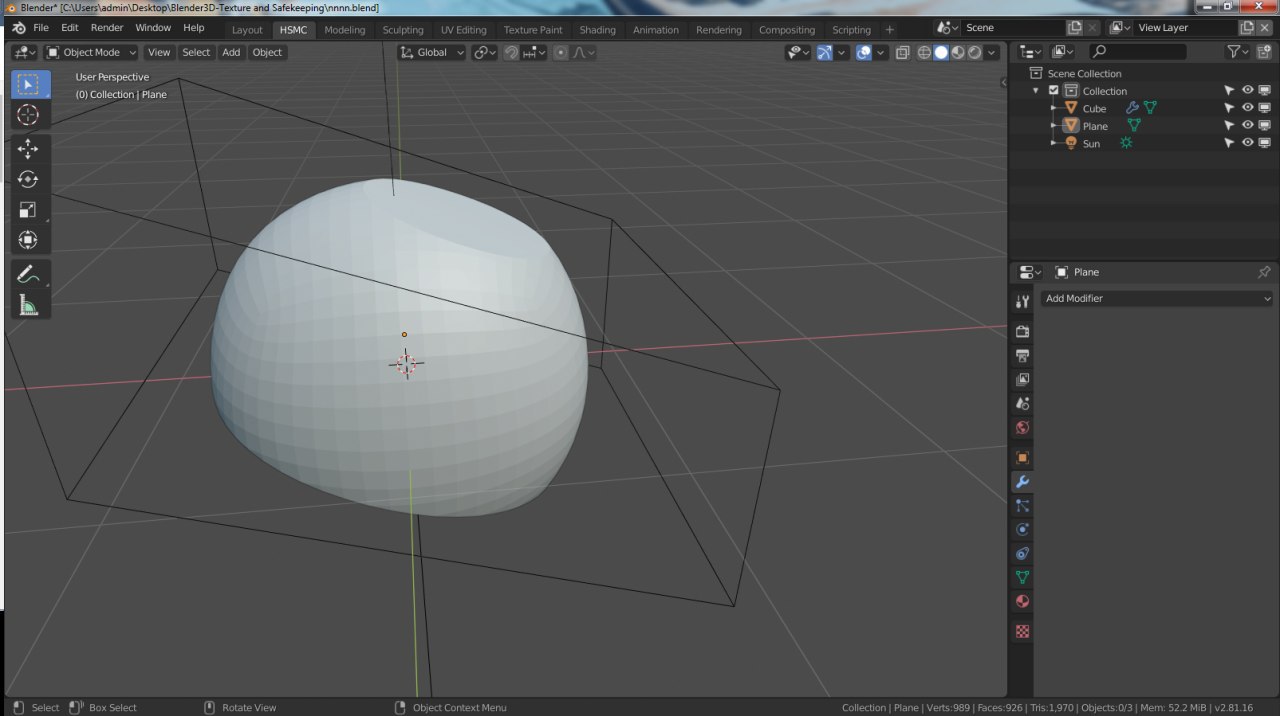This screenshot has height=716, width=1280.
Task: Toggle Collection eye visibility icon
Action: click(x=1247, y=90)
